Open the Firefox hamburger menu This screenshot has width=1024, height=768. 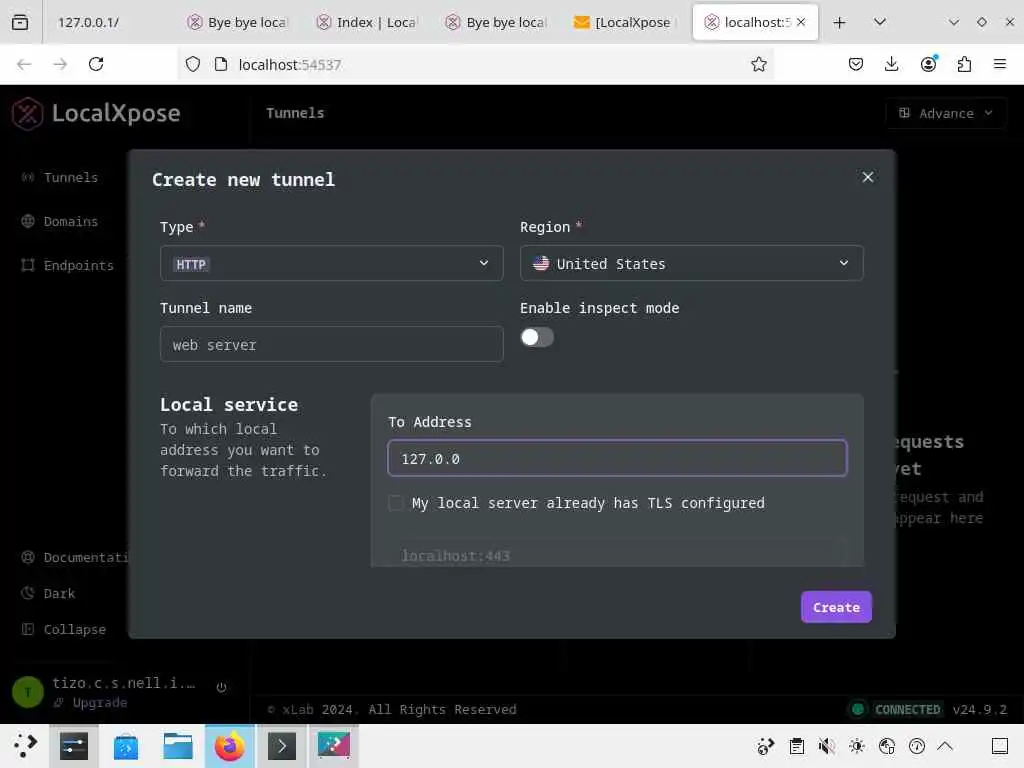(x=1000, y=64)
